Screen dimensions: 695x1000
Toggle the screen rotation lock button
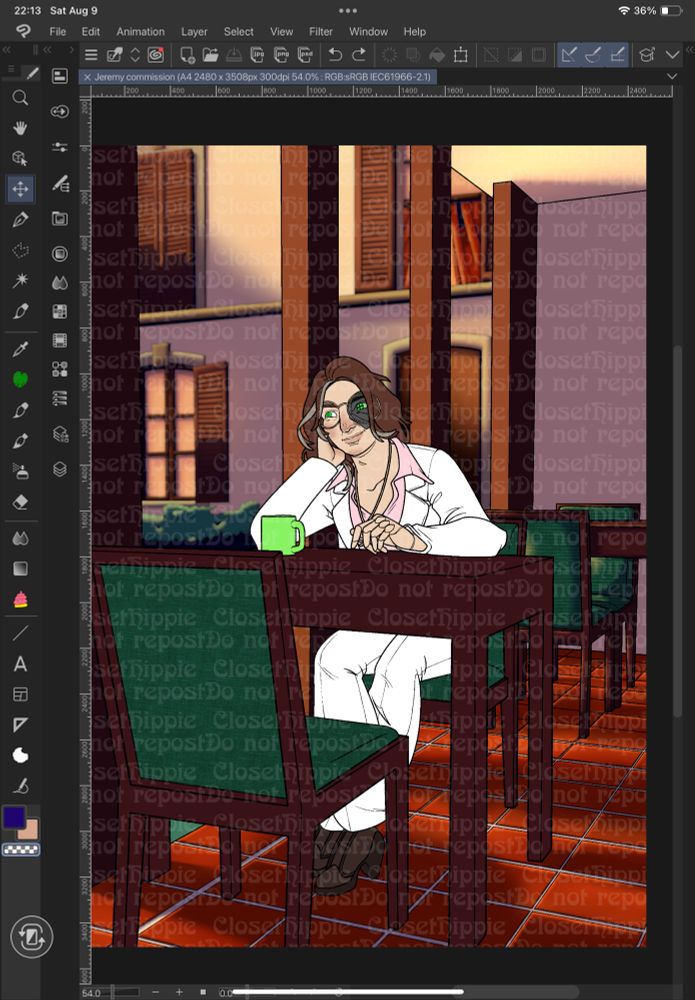tap(31, 936)
